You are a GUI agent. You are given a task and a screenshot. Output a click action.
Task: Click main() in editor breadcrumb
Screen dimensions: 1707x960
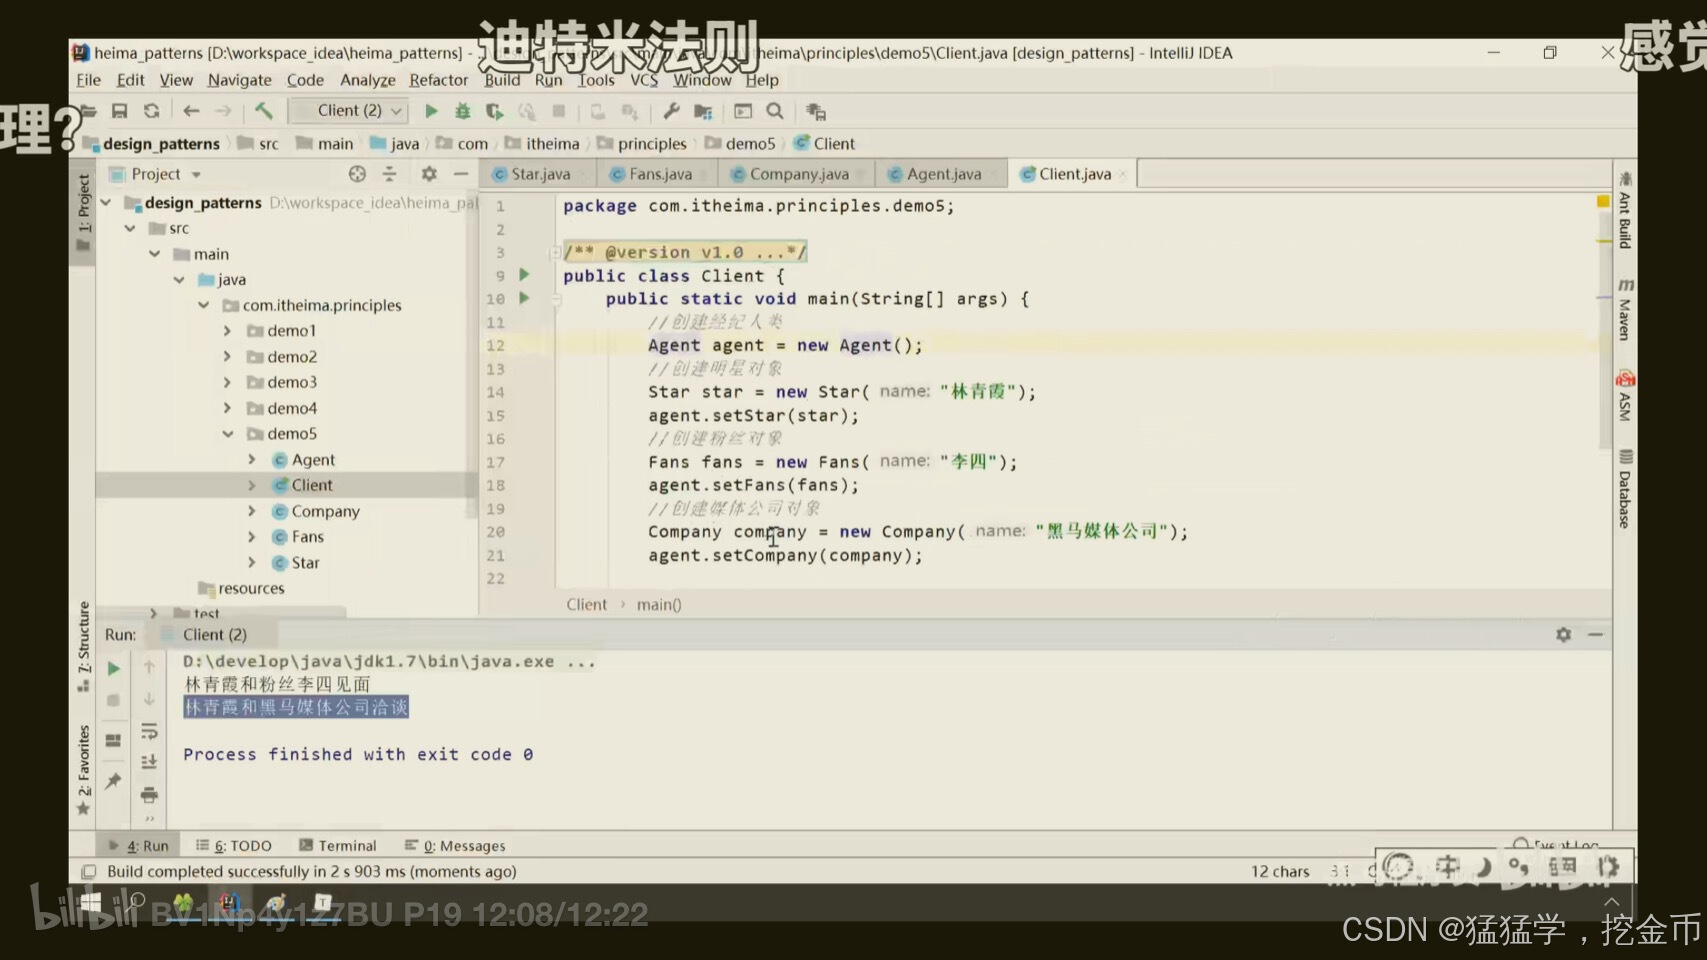pos(659,605)
